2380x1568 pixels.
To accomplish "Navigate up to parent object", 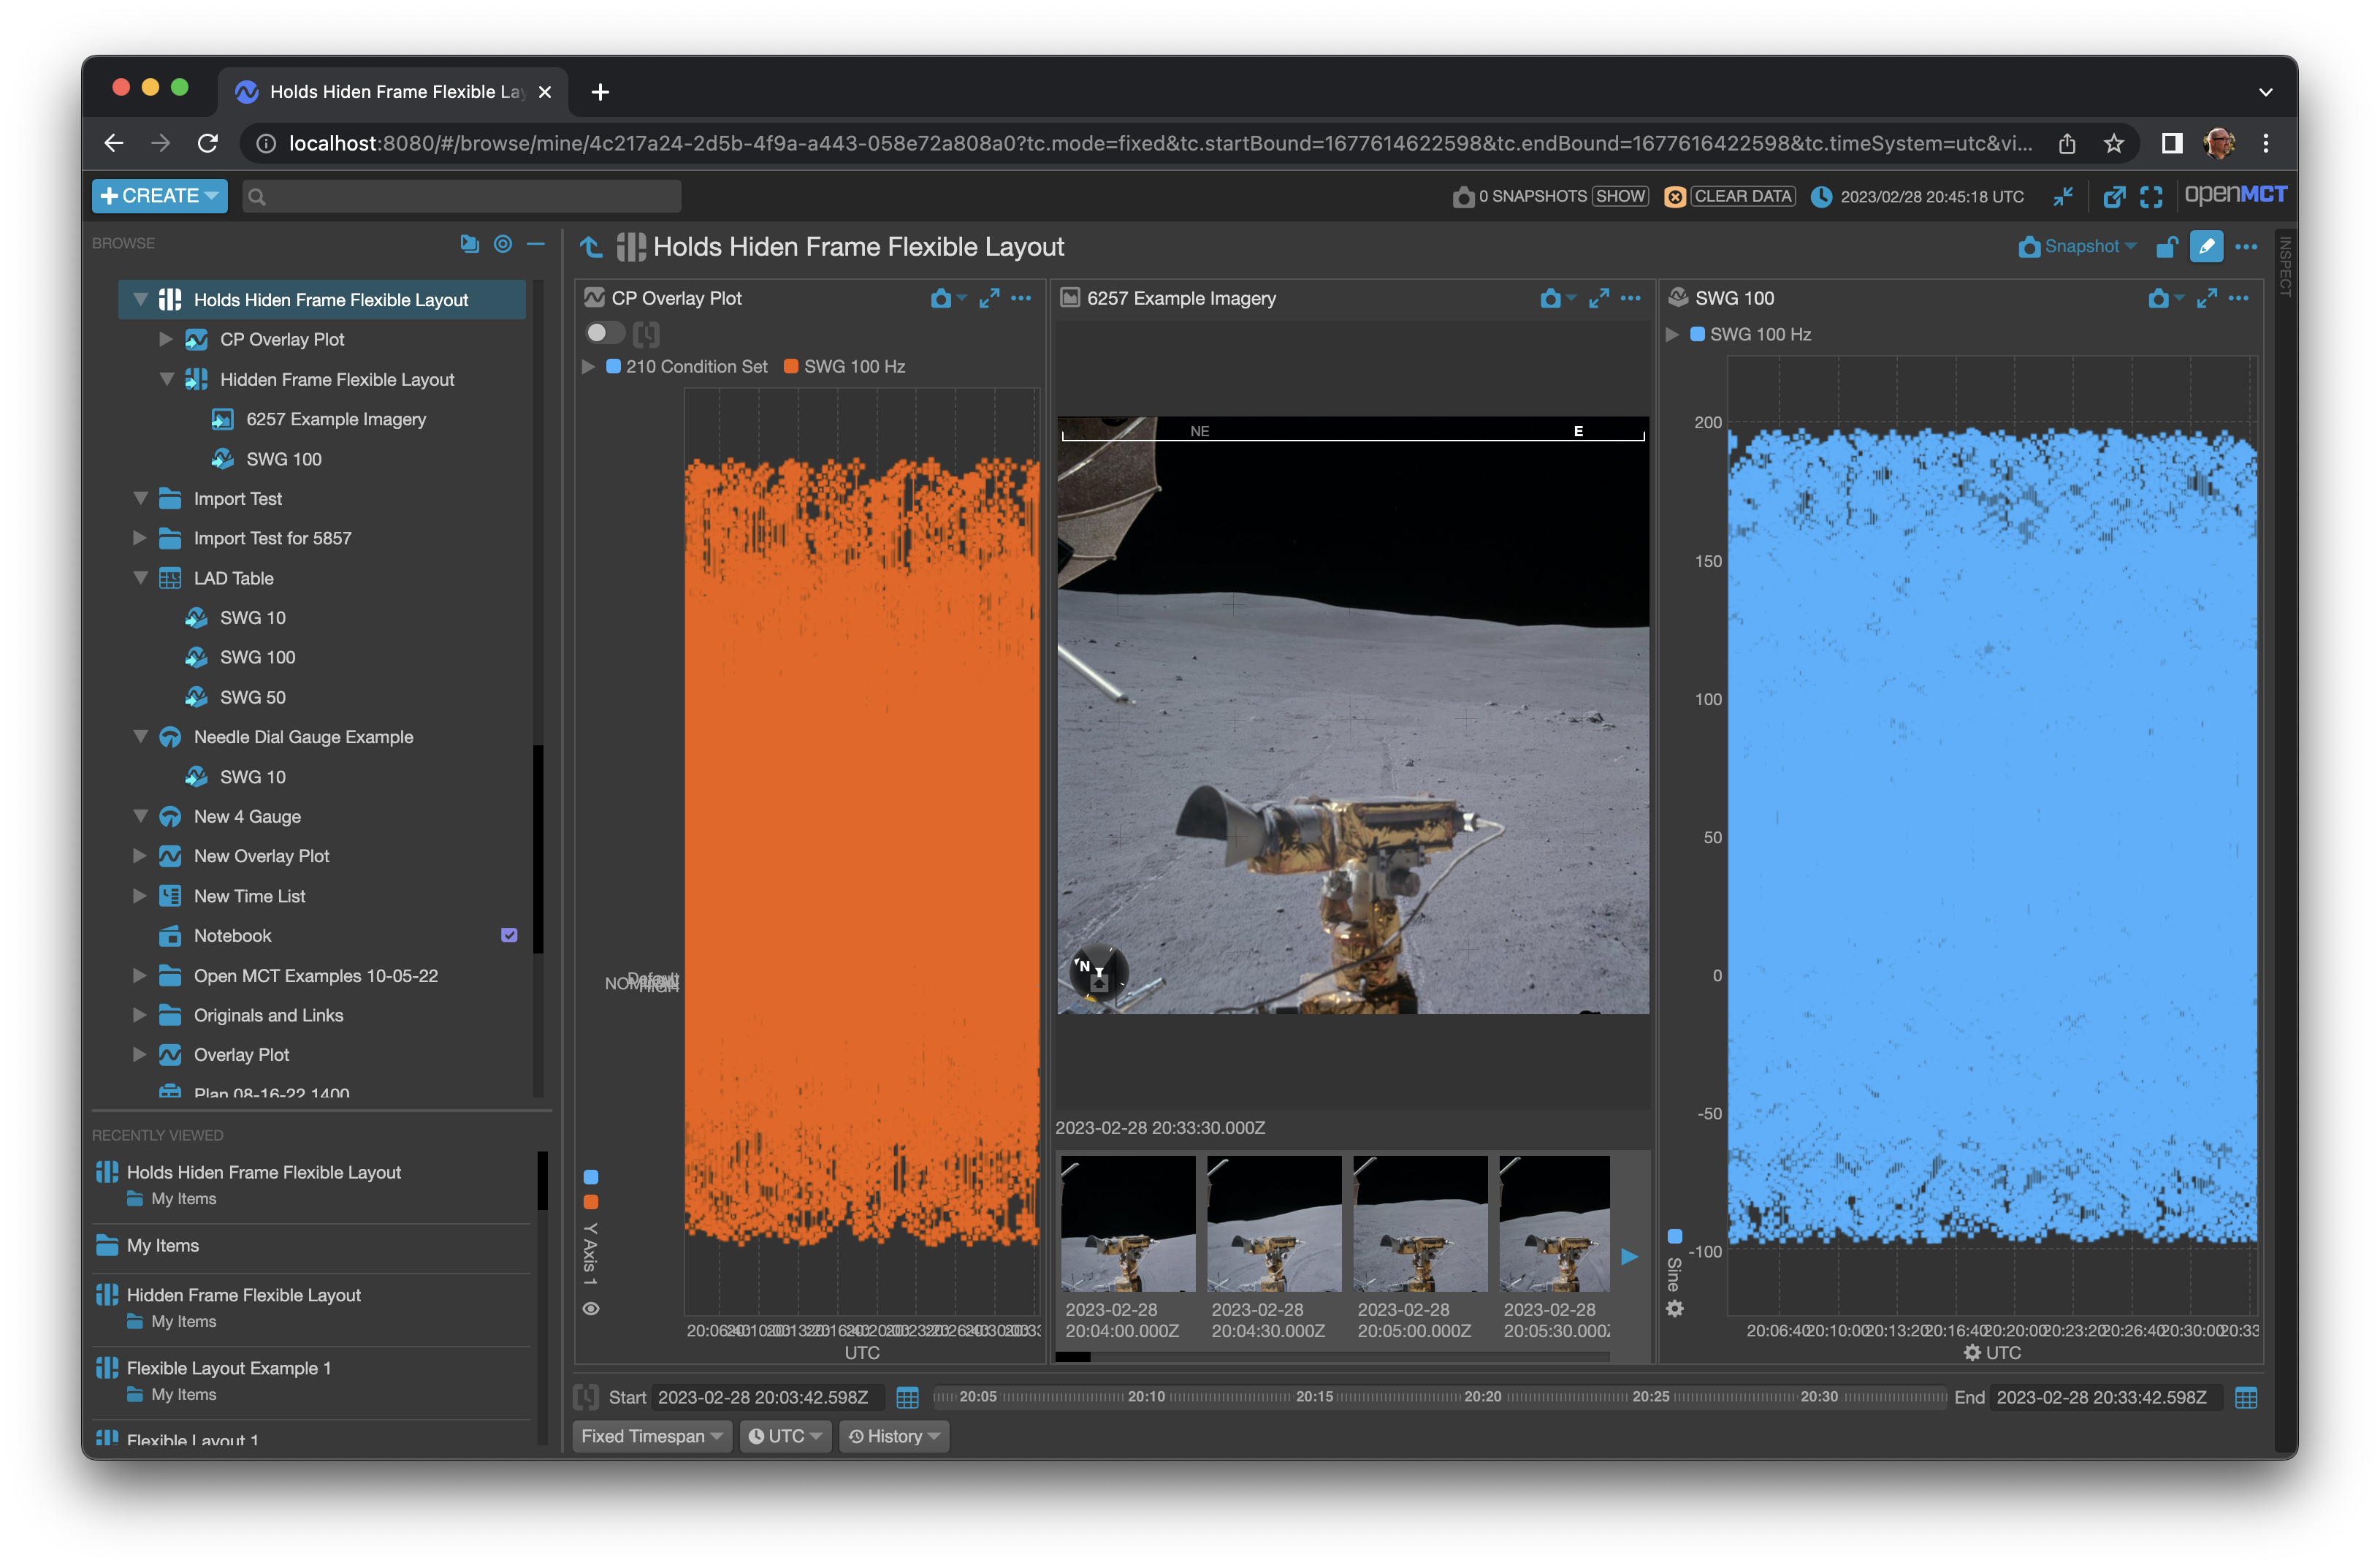I will [x=590, y=247].
